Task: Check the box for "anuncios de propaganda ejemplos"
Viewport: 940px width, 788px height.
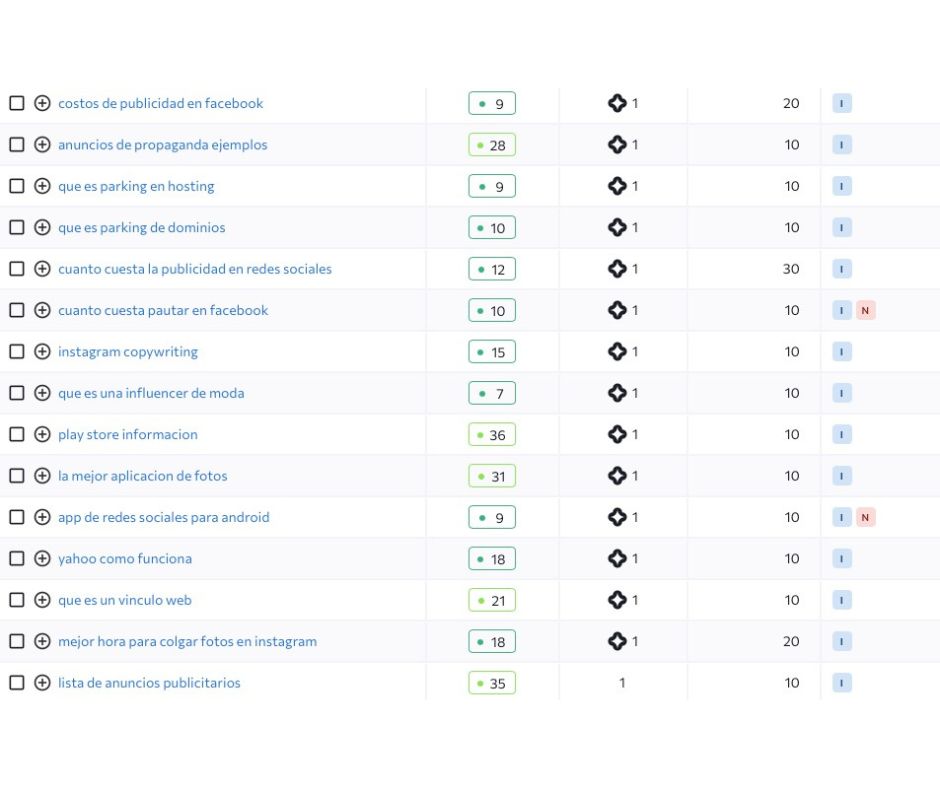Action: 17,145
